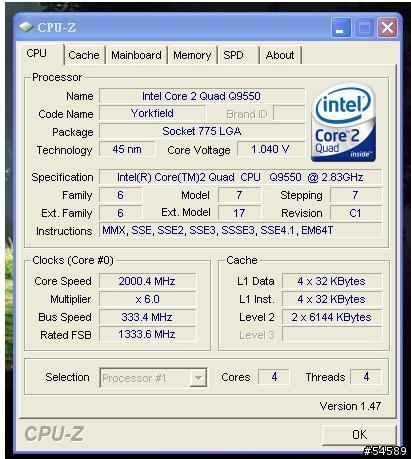Screen dimensions: 411x459
Task: Click the Revision value C1
Action: pos(356,213)
